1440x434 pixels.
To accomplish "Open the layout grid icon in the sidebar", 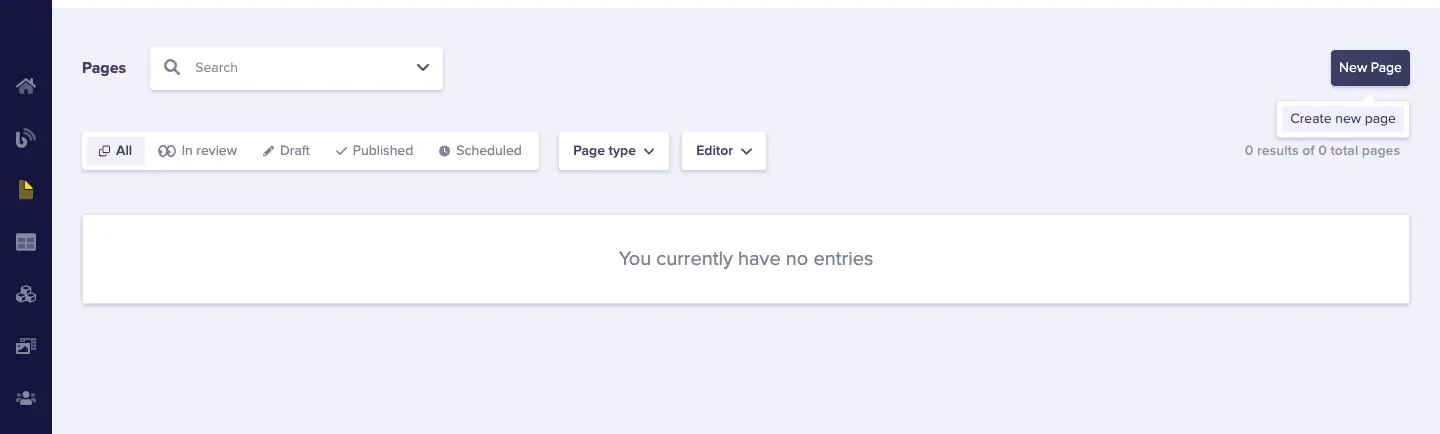I will (x=26, y=242).
